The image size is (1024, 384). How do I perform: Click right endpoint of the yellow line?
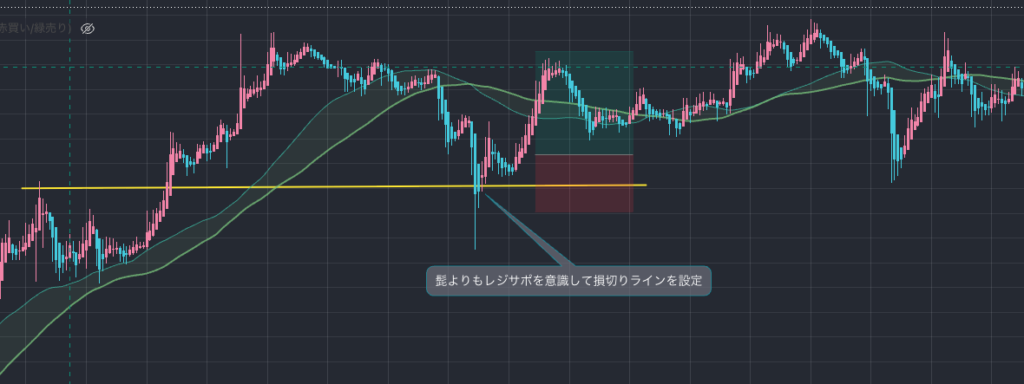(646, 185)
